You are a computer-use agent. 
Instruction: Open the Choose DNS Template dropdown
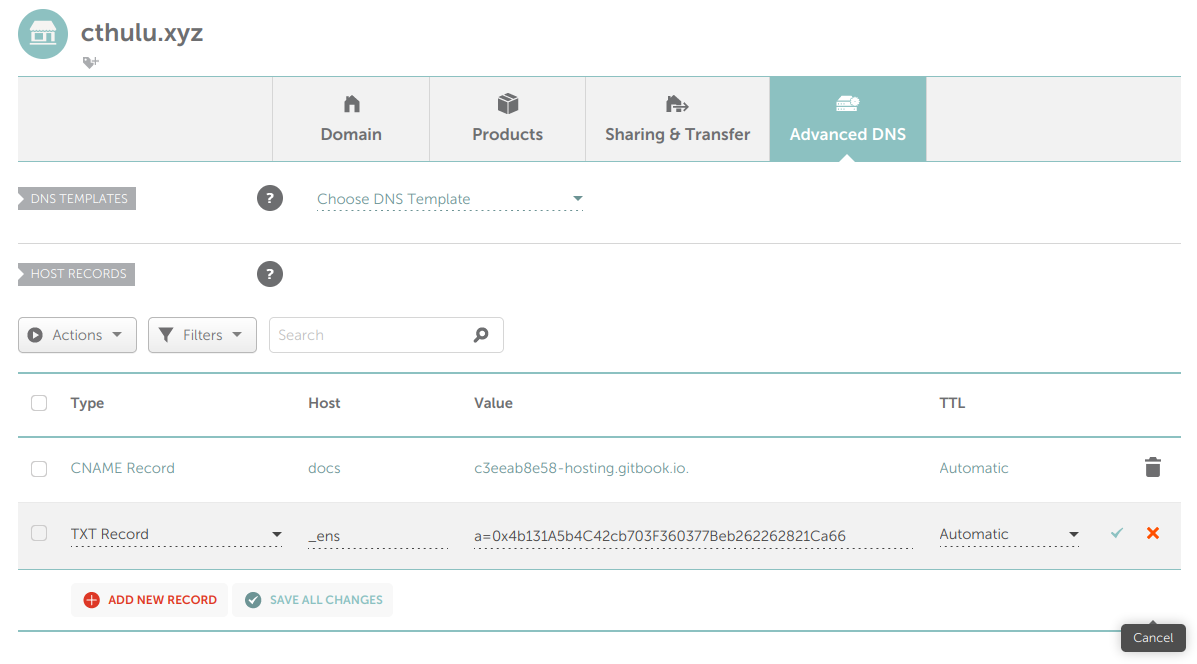[449, 199]
